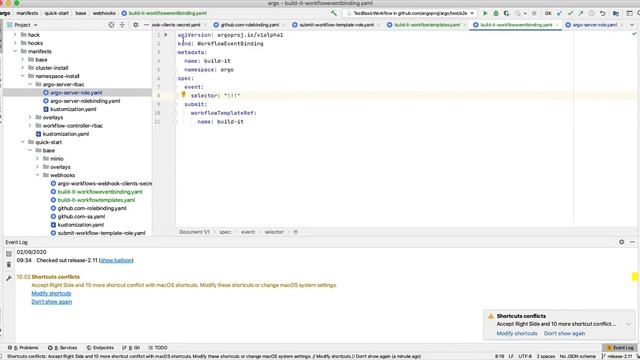Click the warning icon in the notification balloon
The image size is (640, 360).
pyautogui.click(x=491, y=316)
